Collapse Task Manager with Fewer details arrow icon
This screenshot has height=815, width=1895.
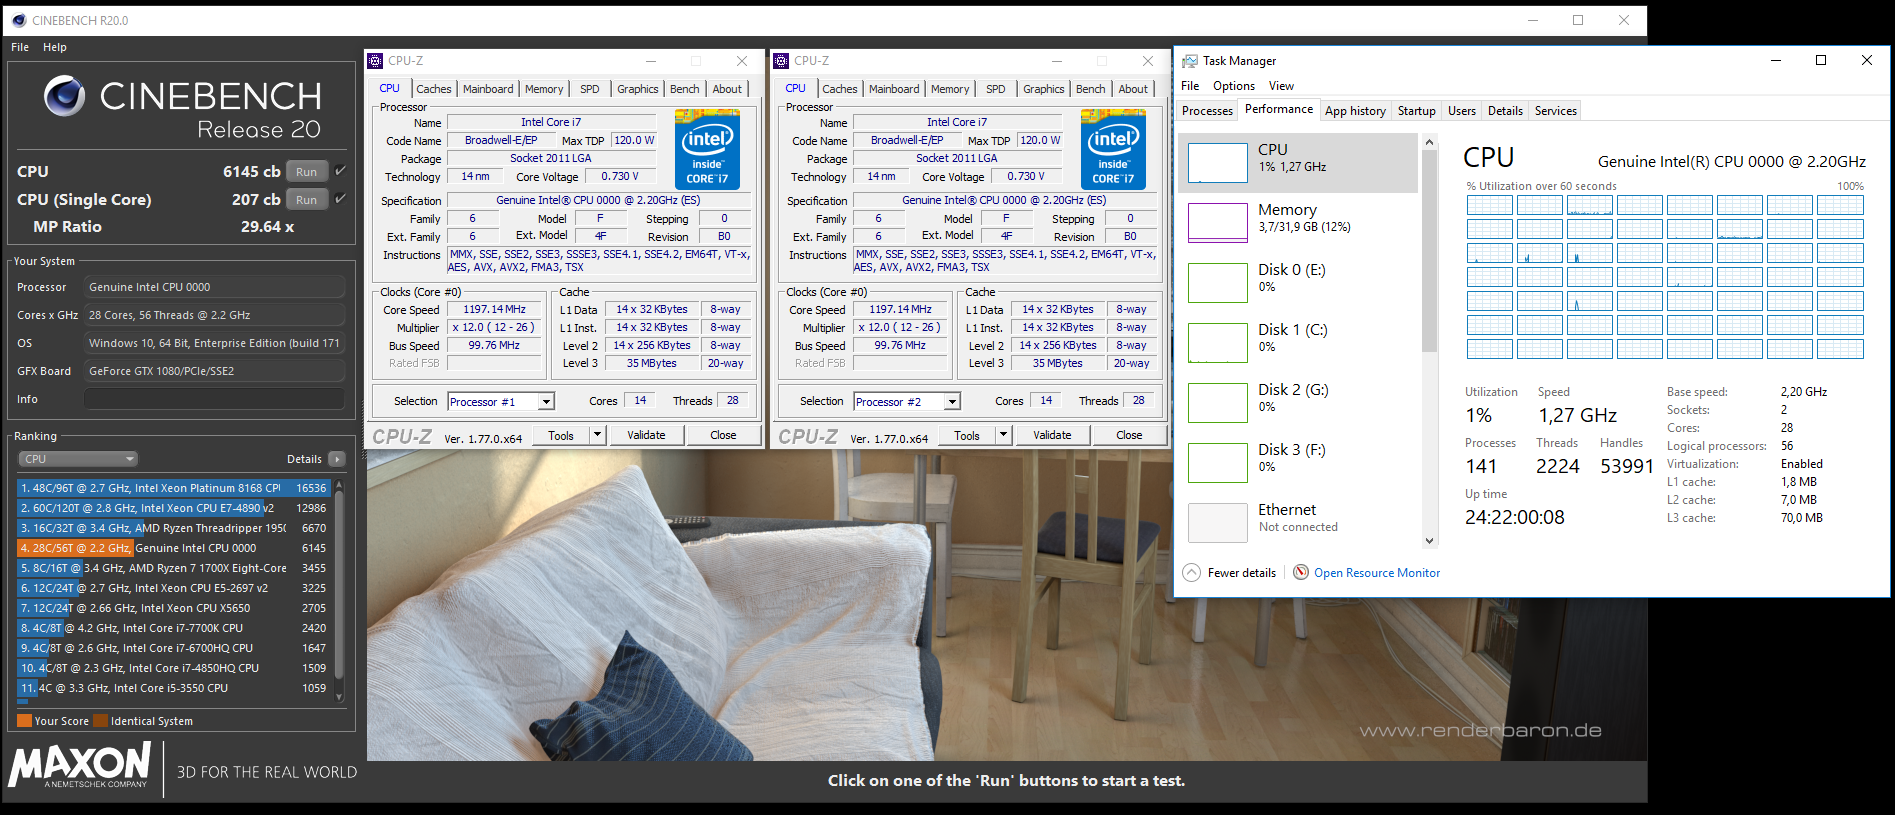pos(1191,573)
